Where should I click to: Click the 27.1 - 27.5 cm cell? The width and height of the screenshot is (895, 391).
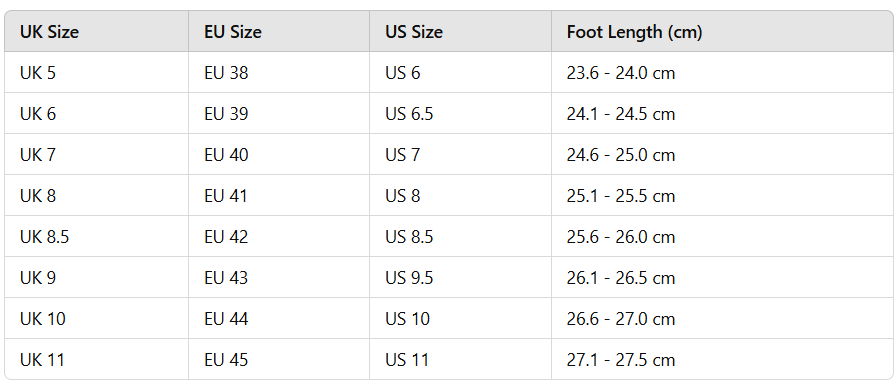(x=721, y=360)
